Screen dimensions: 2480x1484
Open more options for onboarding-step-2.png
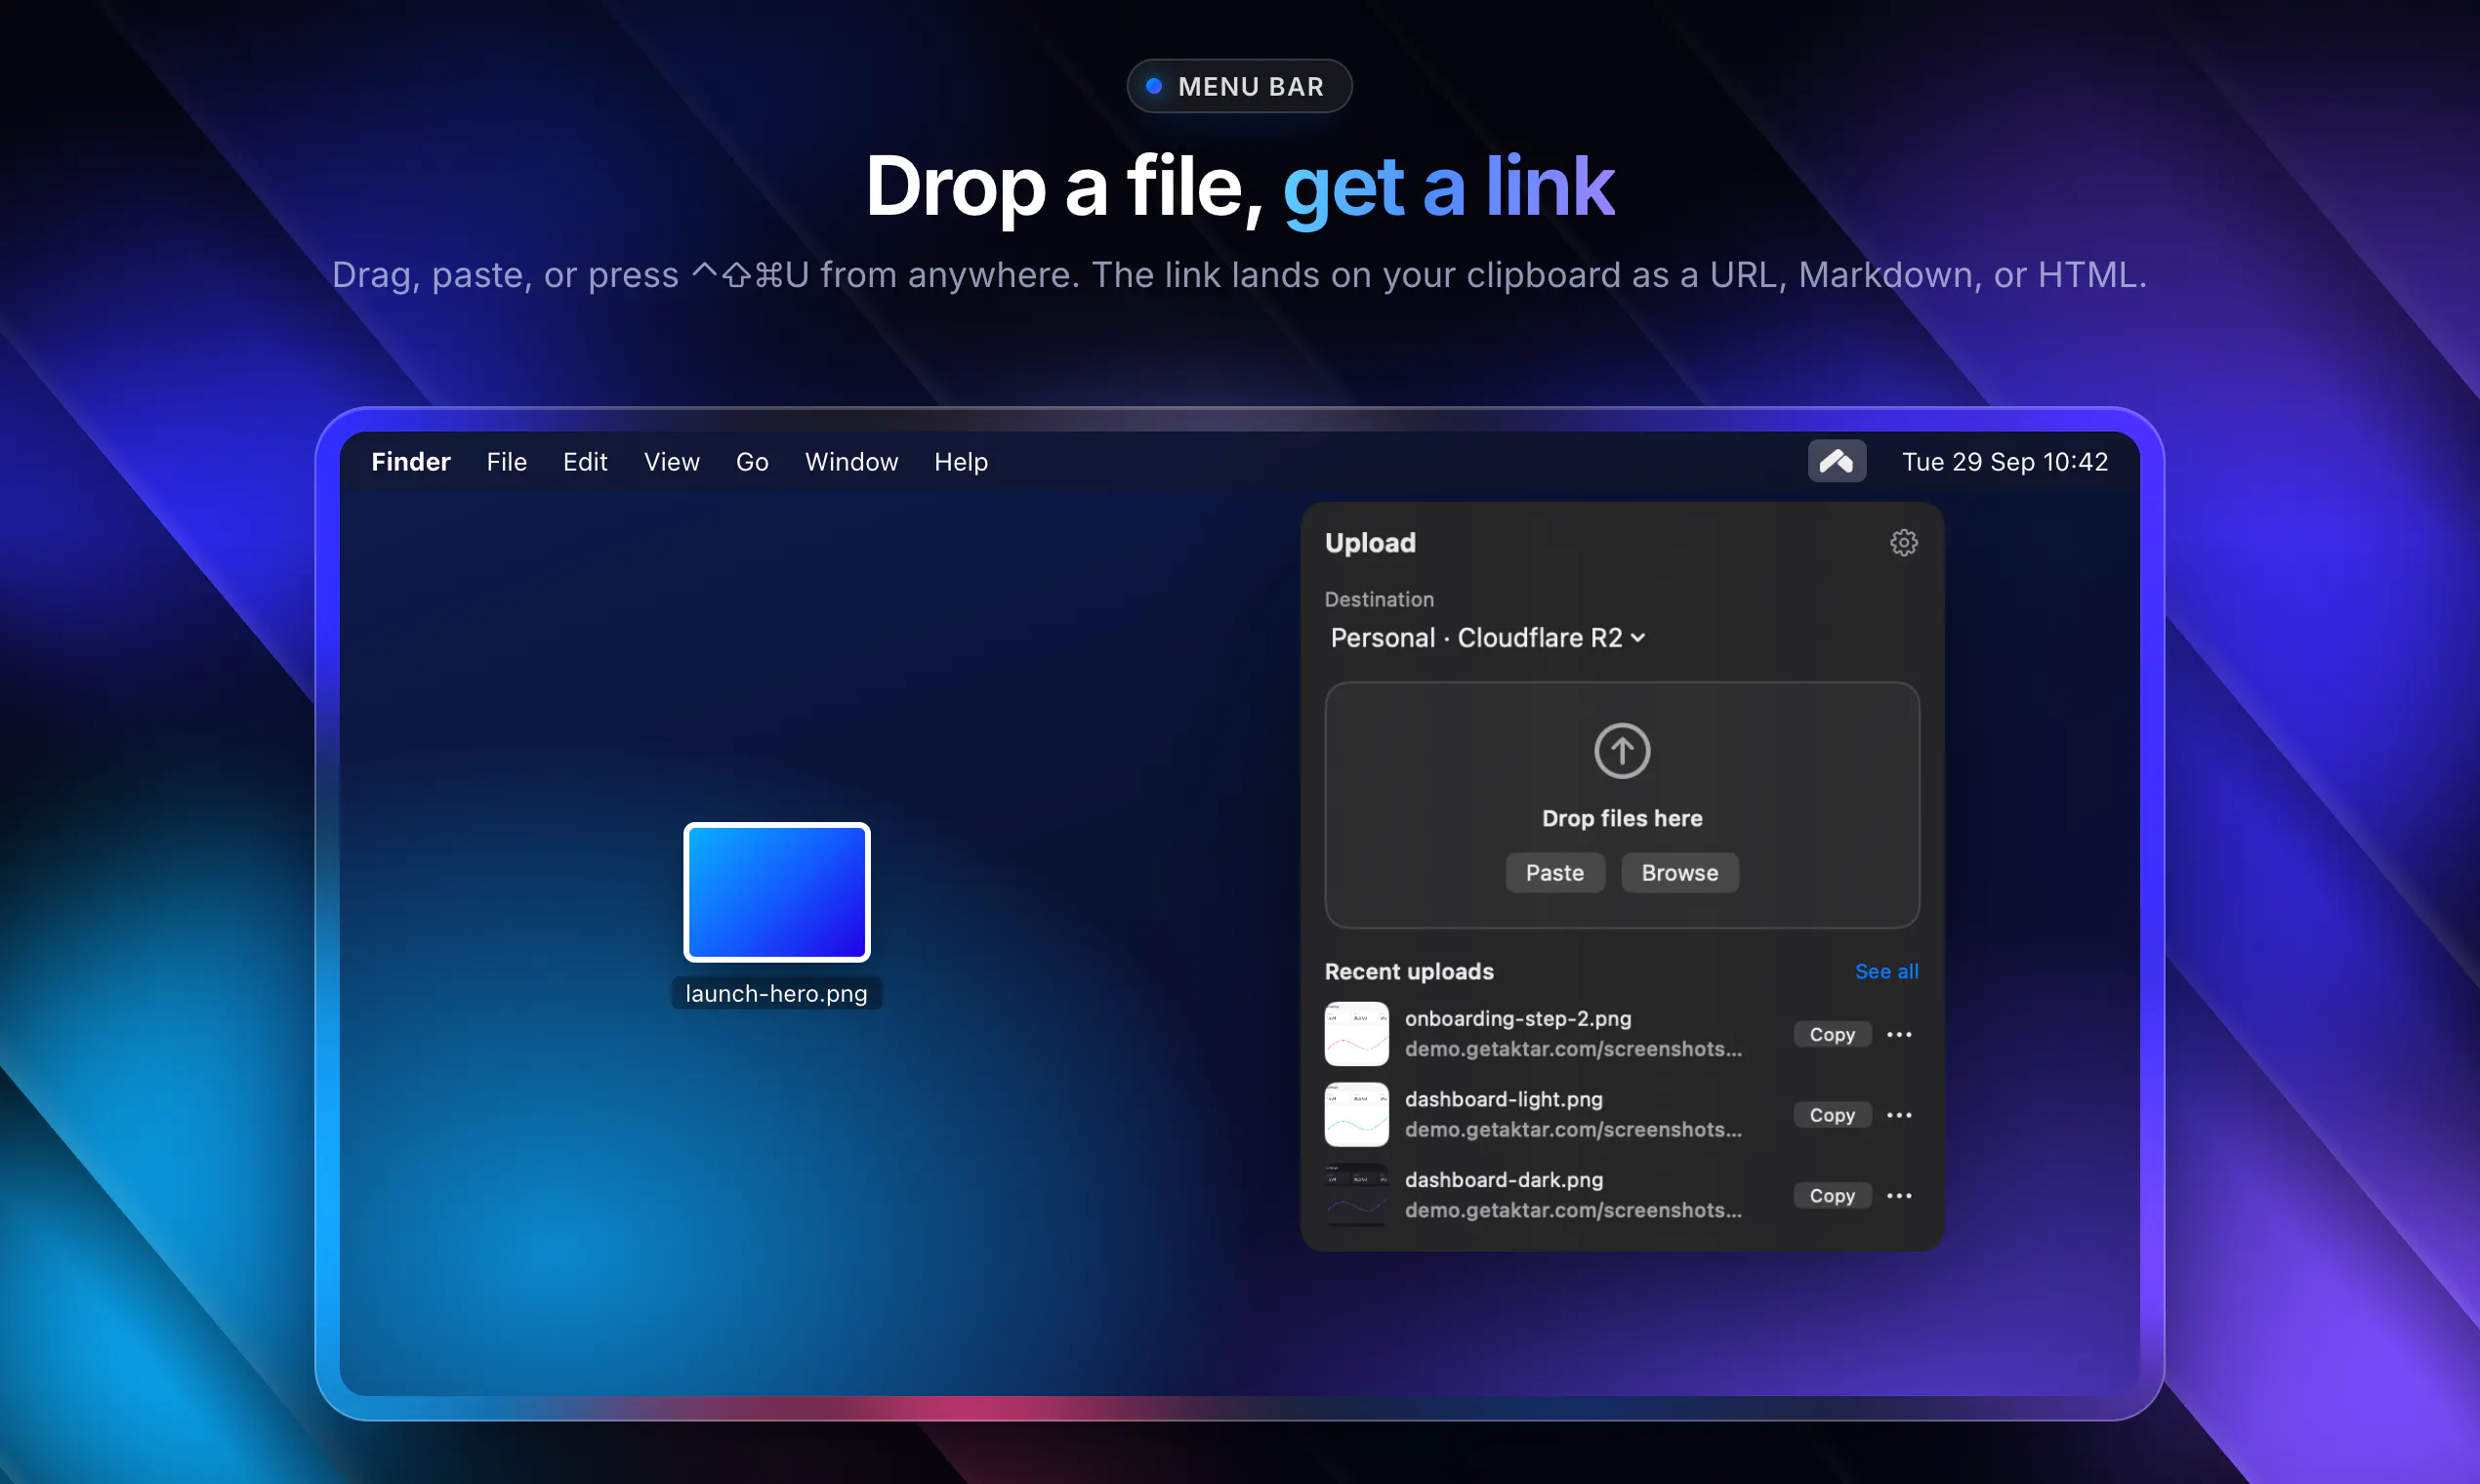(1898, 1034)
